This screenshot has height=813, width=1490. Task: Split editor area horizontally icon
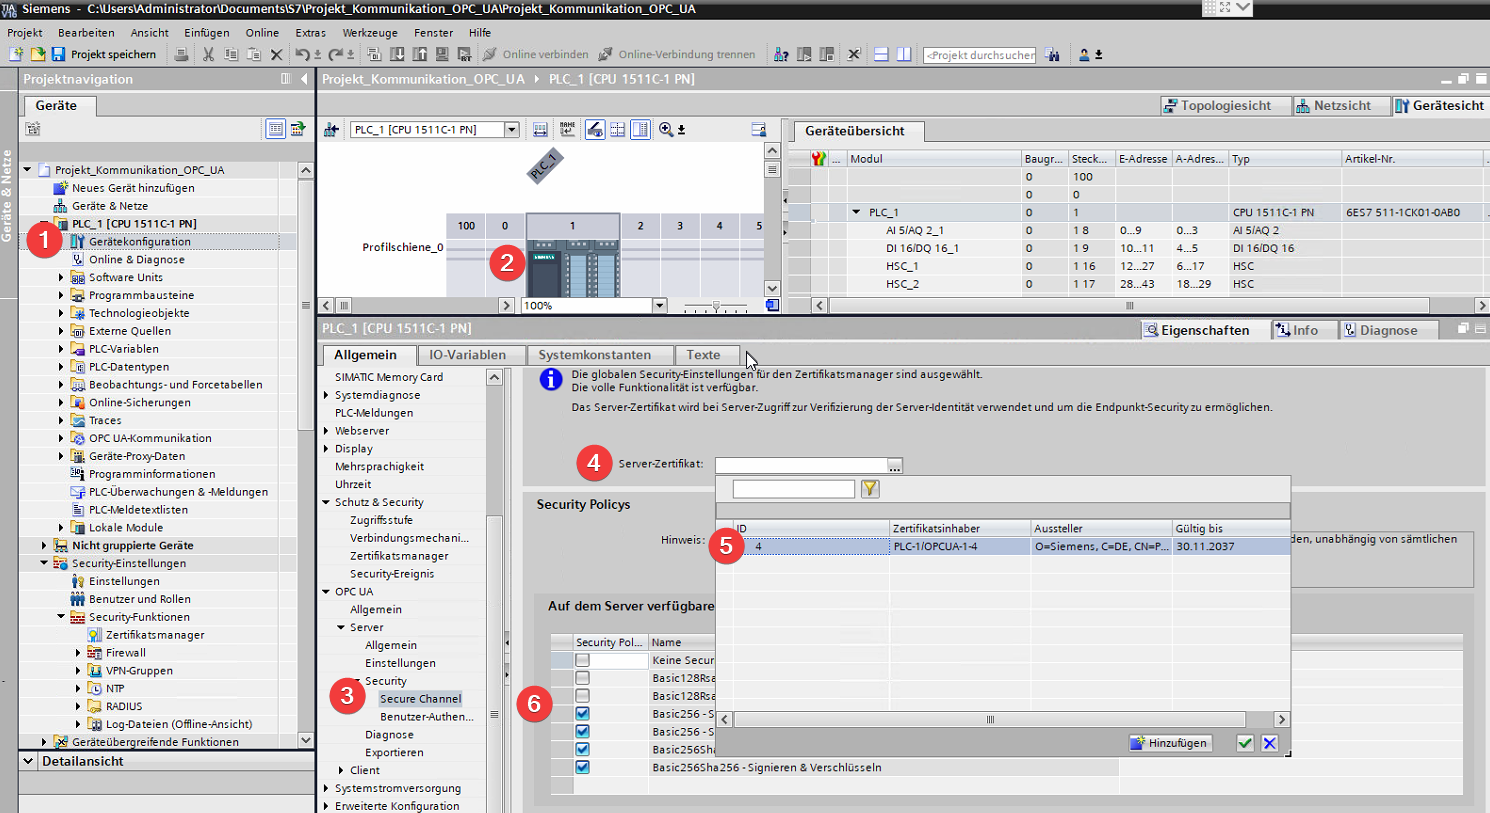pyautogui.click(x=881, y=54)
